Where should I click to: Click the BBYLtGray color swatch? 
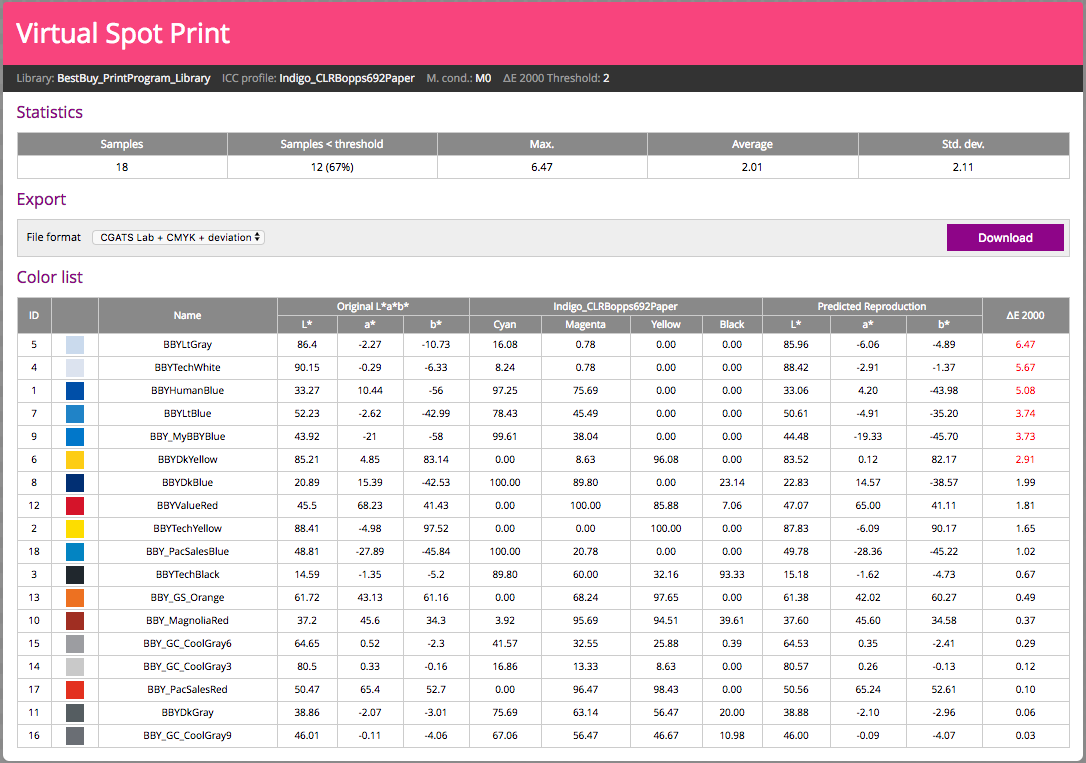[75, 345]
